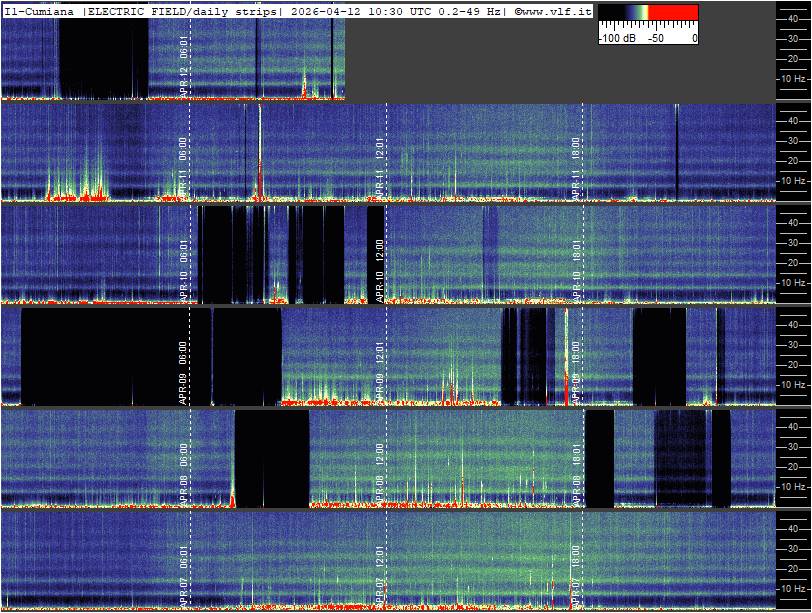This screenshot has height=613, width=812.
Task: Click the APR 09 06:00 time marker
Action: point(184,372)
